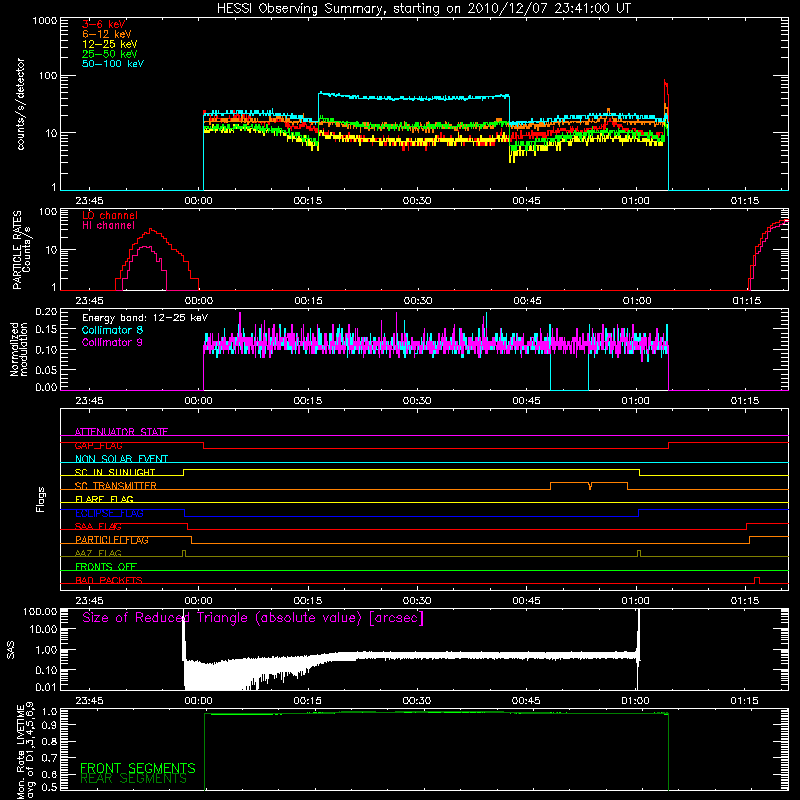Click the 01:15 tick label under Flags plot
This screenshot has width=800, height=800.
tap(744, 601)
